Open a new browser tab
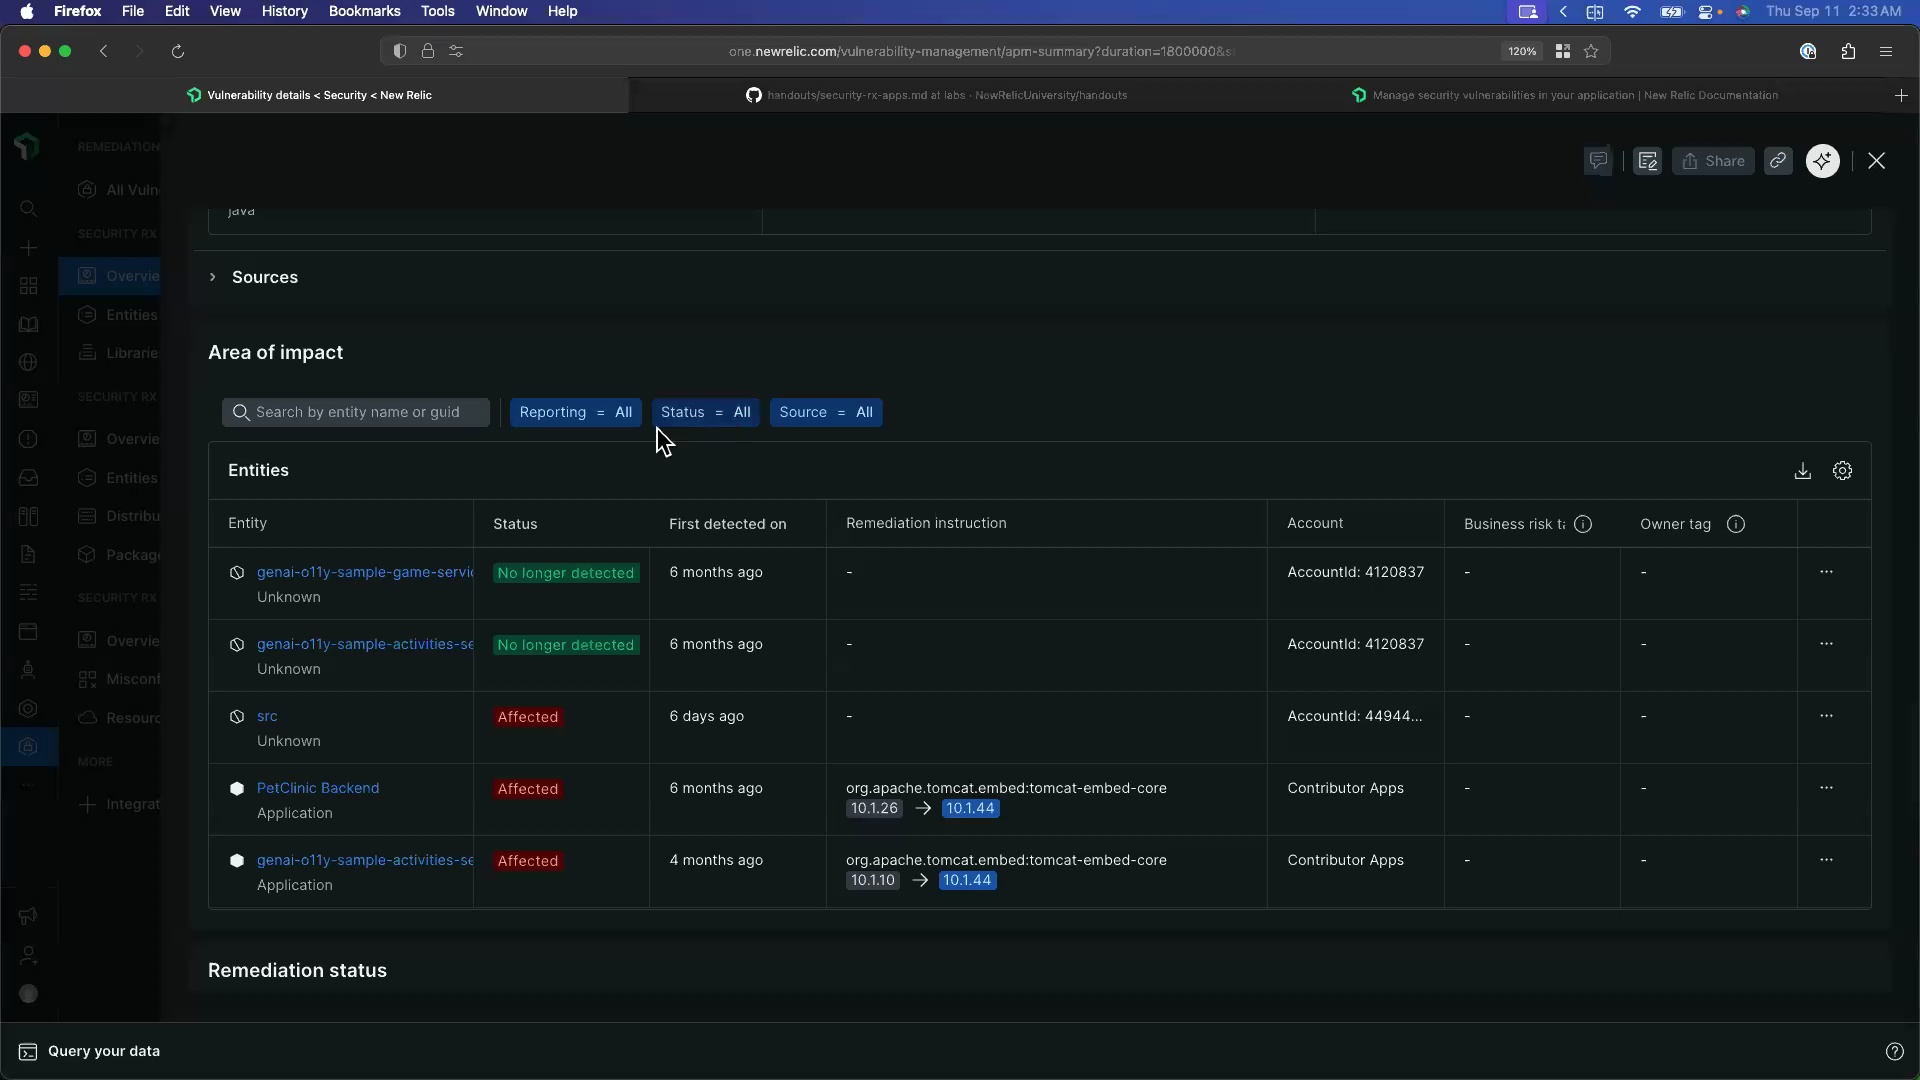This screenshot has width=1920, height=1080. point(1901,95)
